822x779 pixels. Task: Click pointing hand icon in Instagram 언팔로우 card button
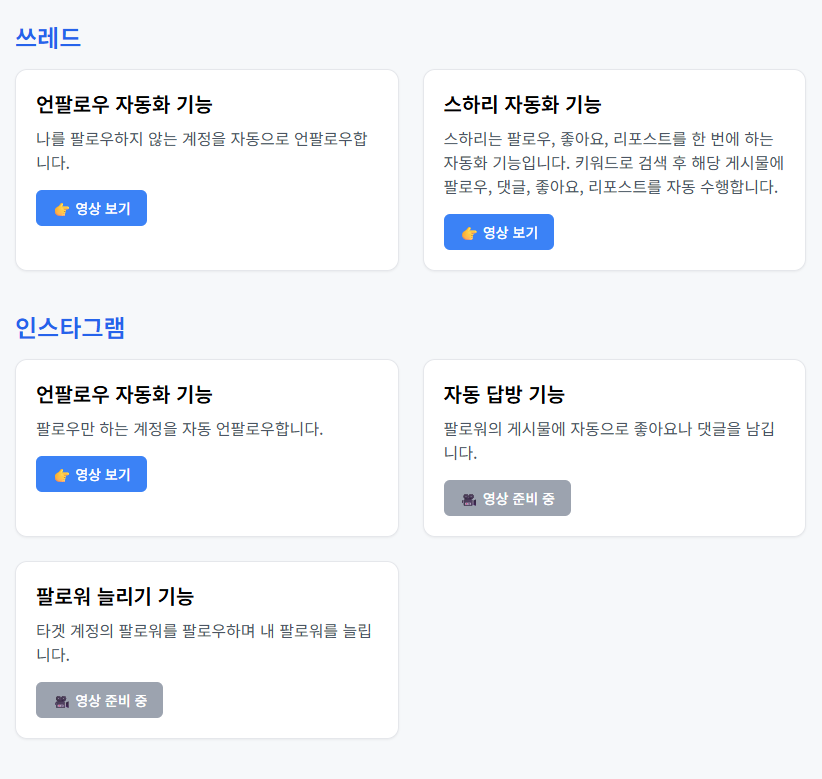coord(62,475)
